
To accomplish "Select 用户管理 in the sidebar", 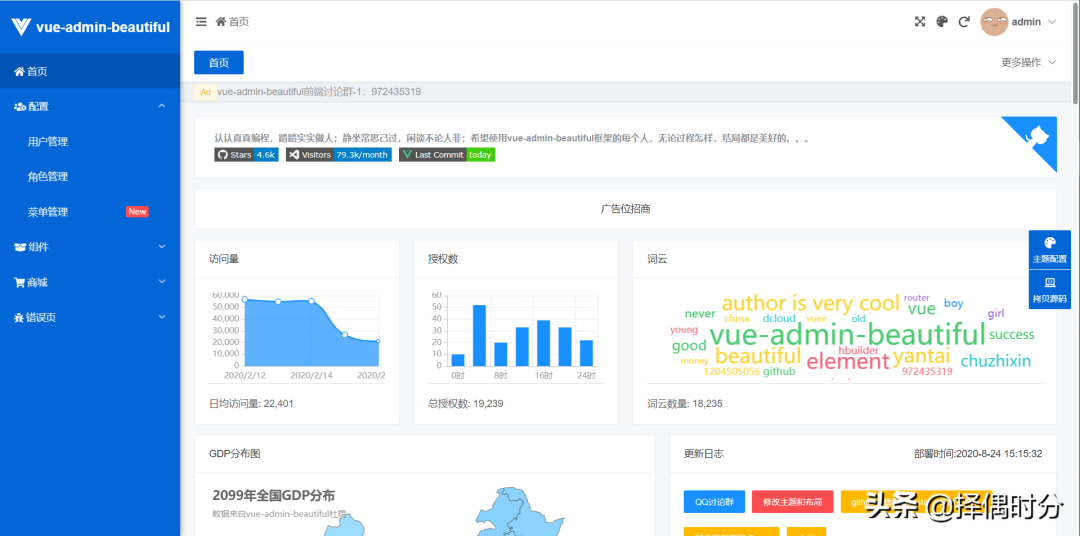I will click(x=48, y=142).
